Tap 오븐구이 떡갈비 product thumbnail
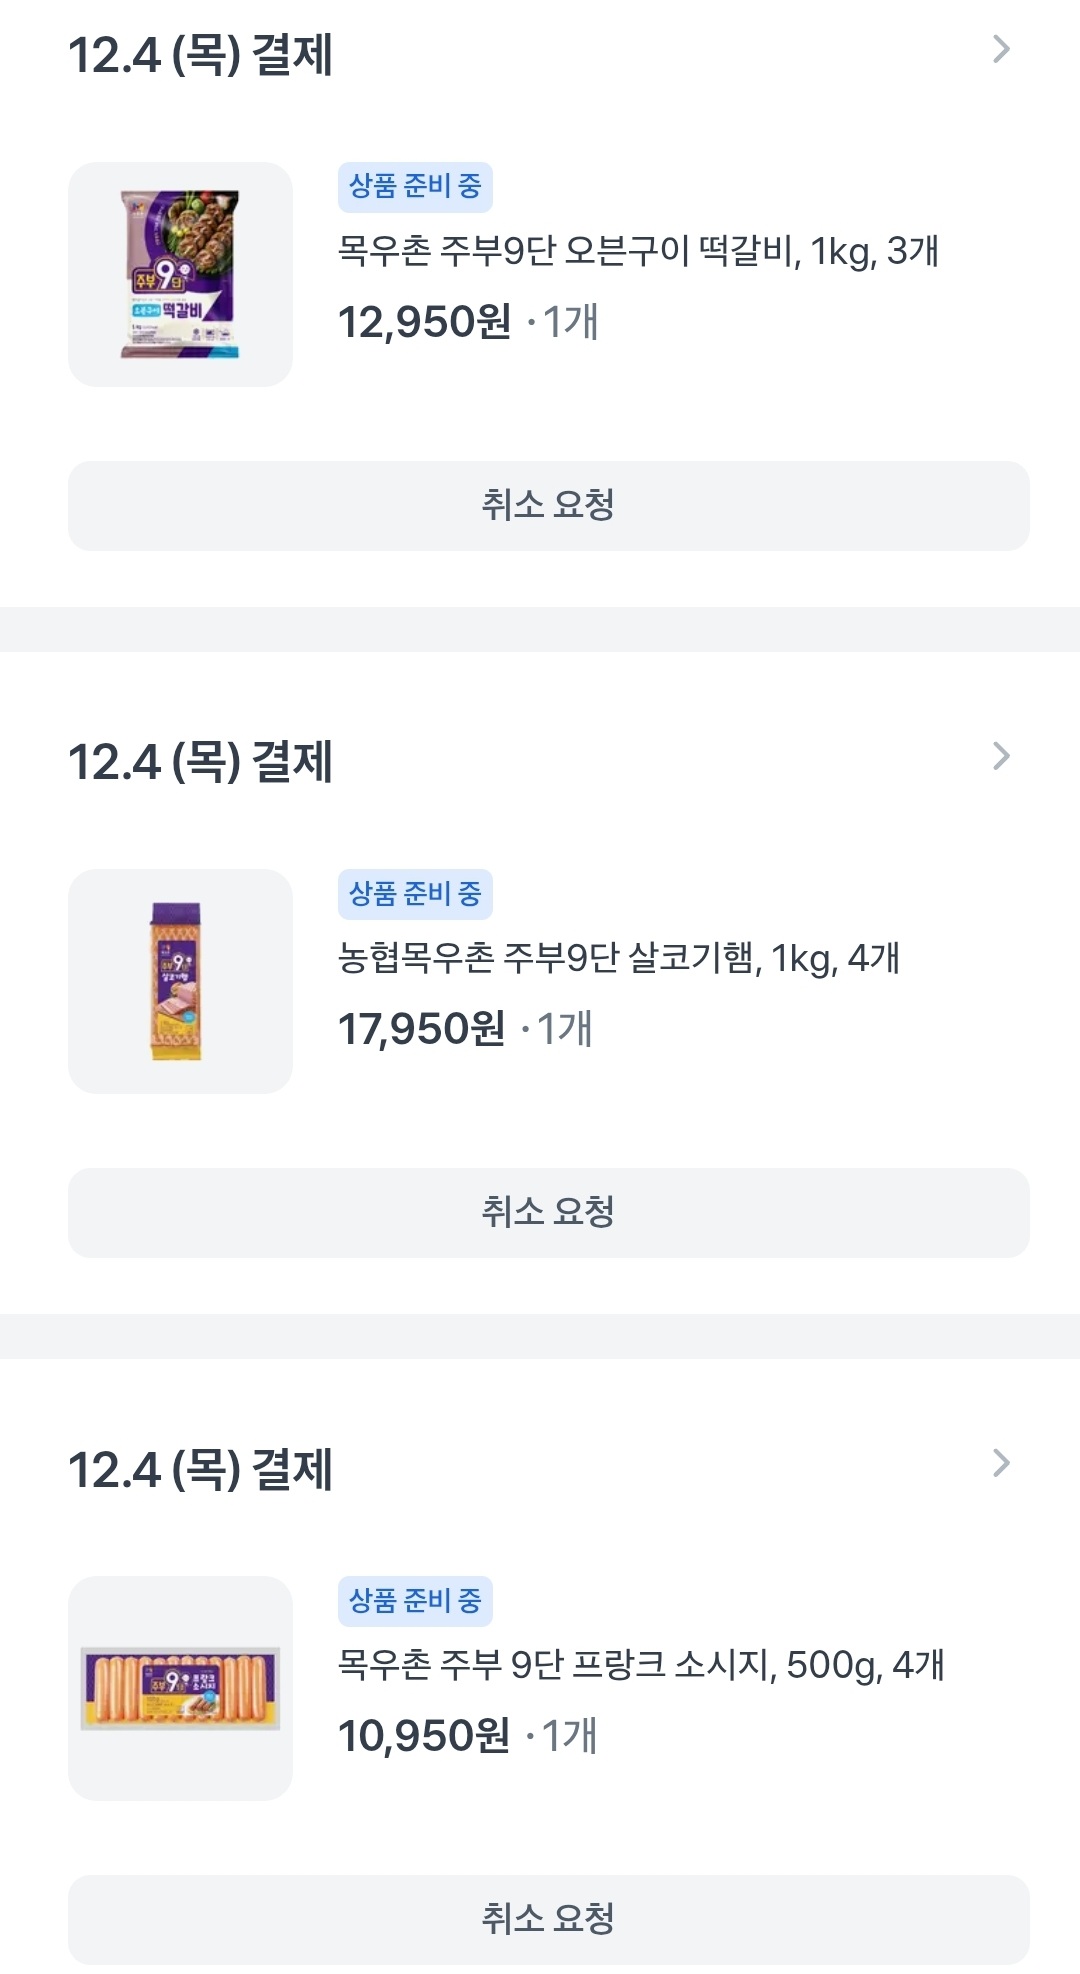This screenshot has height=1974, width=1080. coord(180,274)
